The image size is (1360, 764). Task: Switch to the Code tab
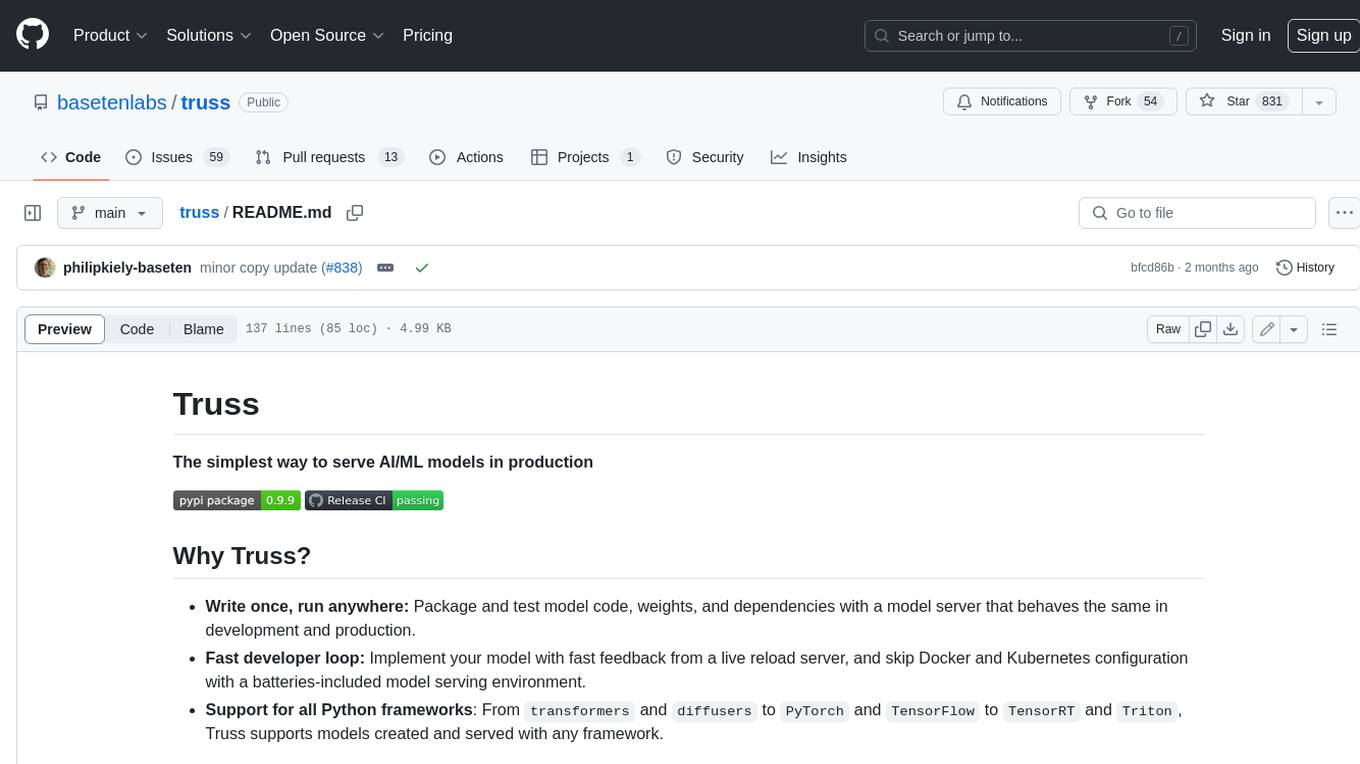[x=71, y=157]
